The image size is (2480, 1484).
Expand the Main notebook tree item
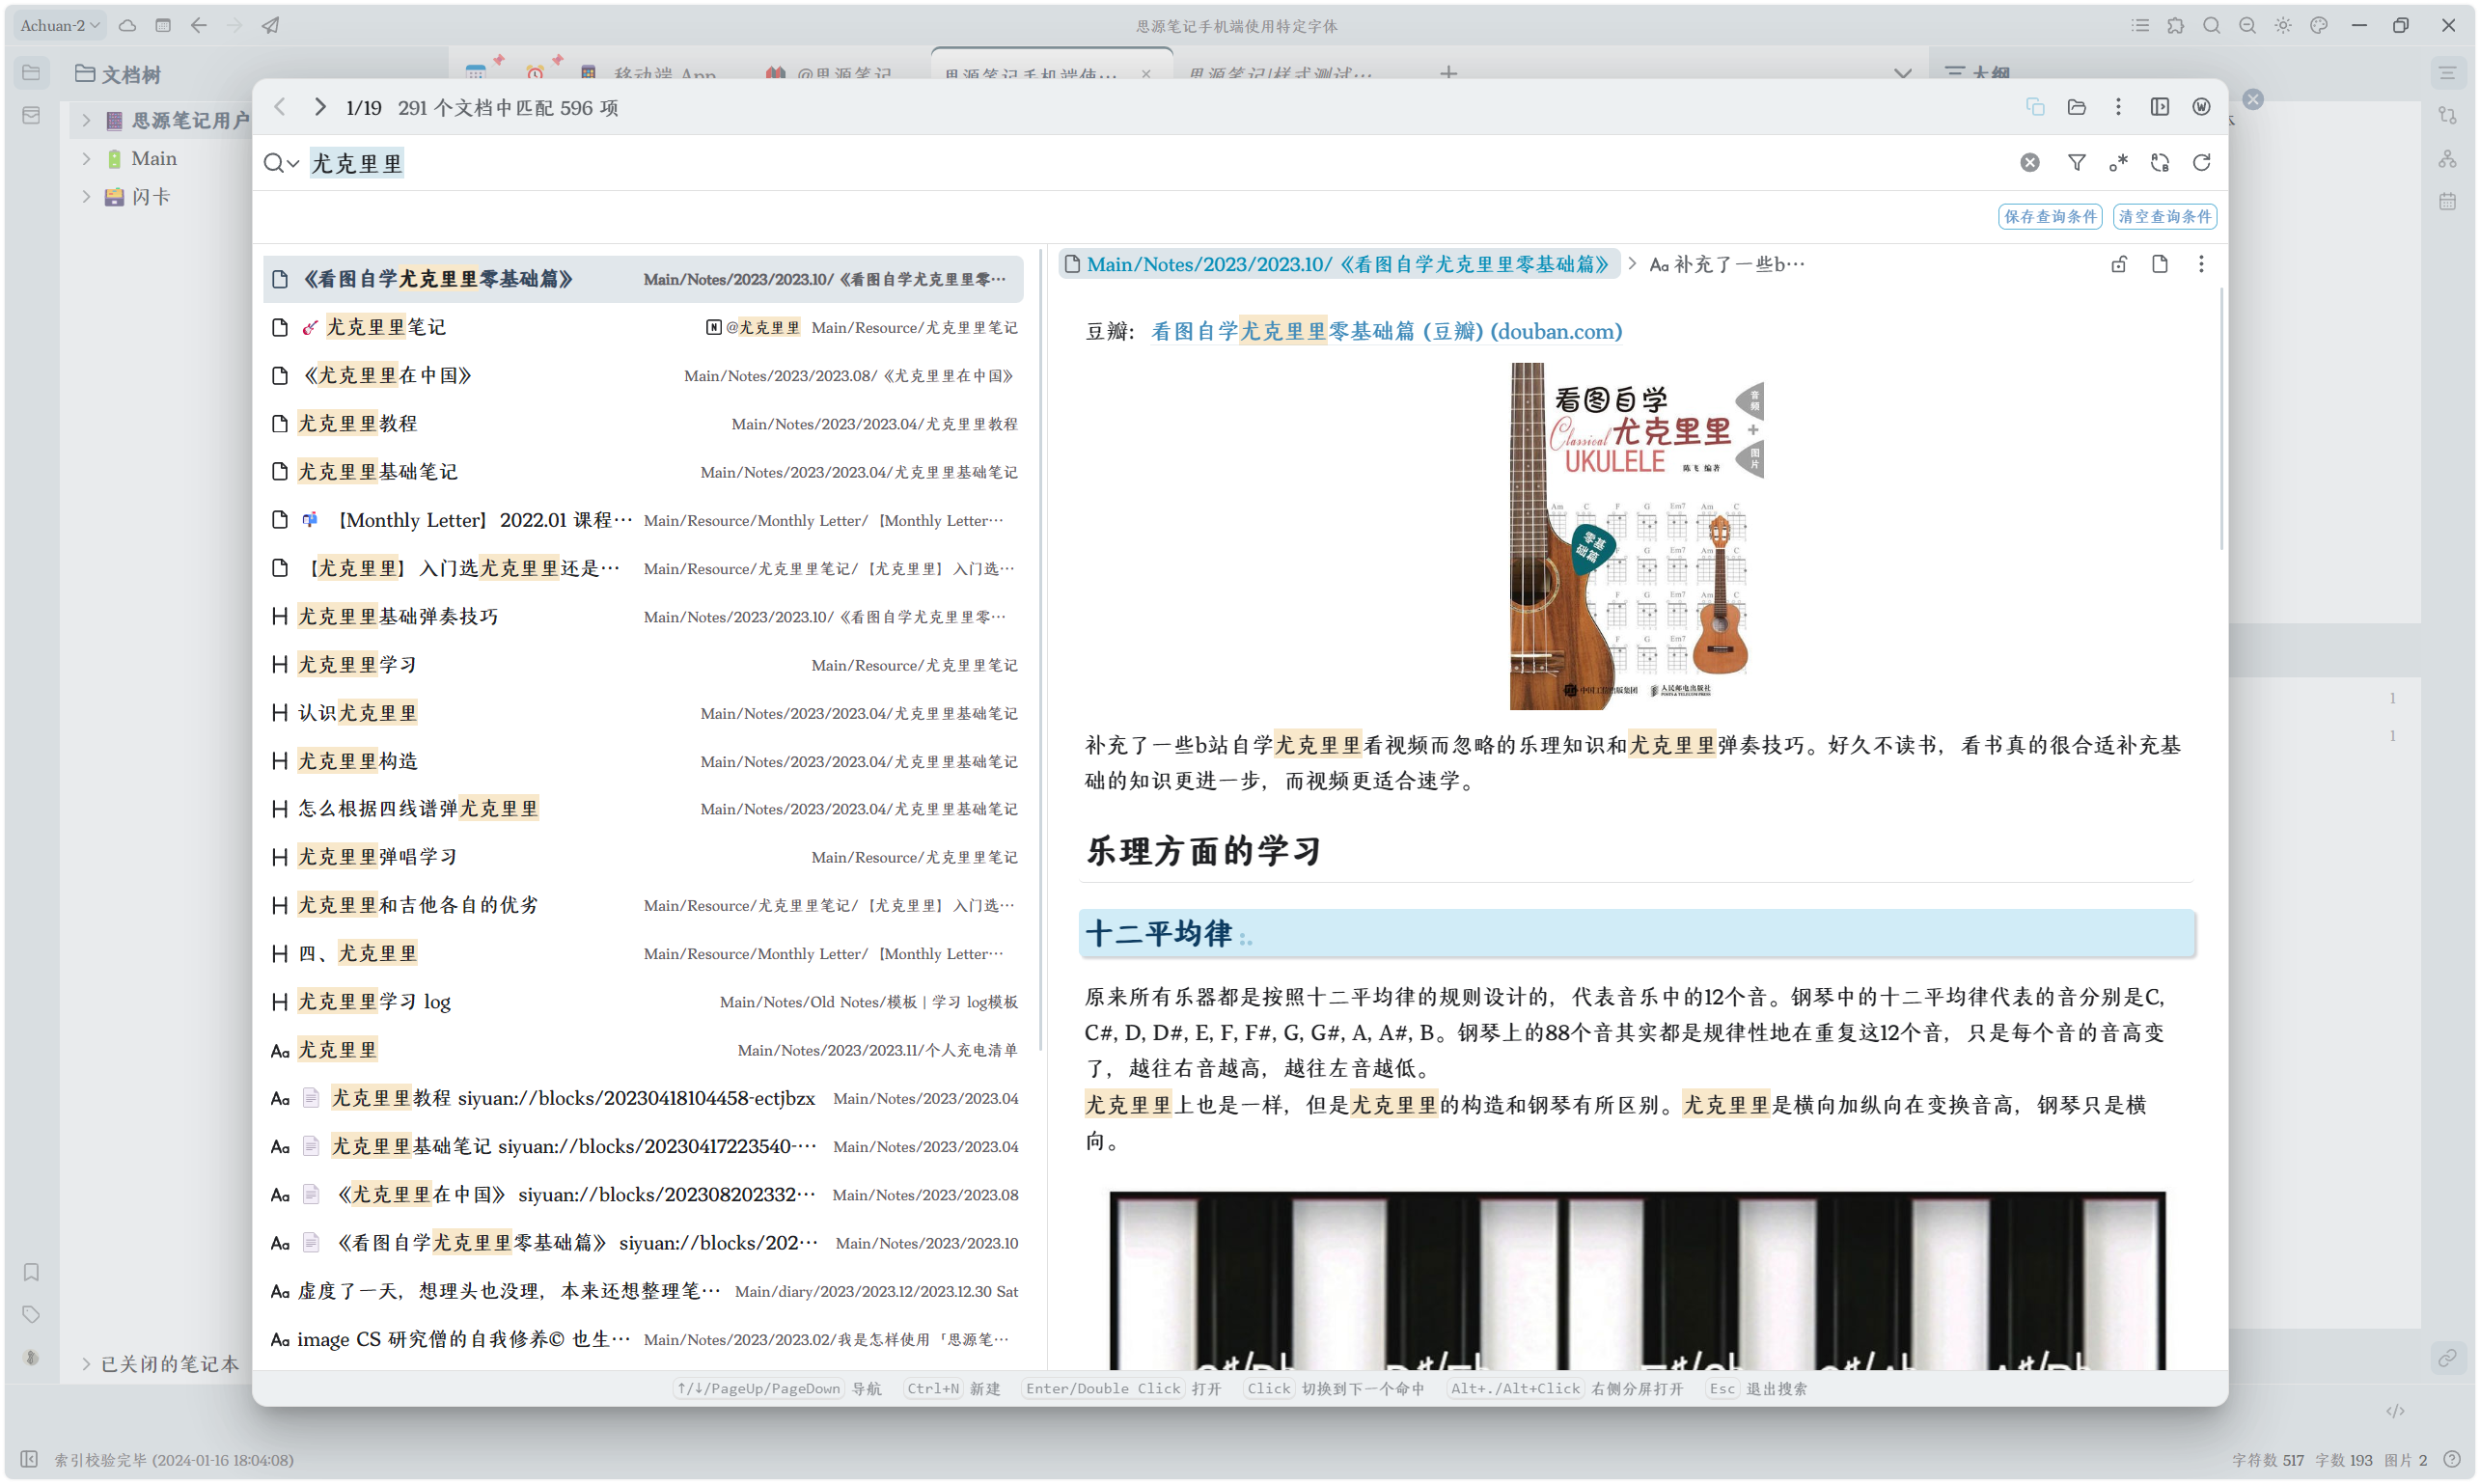point(86,158)
